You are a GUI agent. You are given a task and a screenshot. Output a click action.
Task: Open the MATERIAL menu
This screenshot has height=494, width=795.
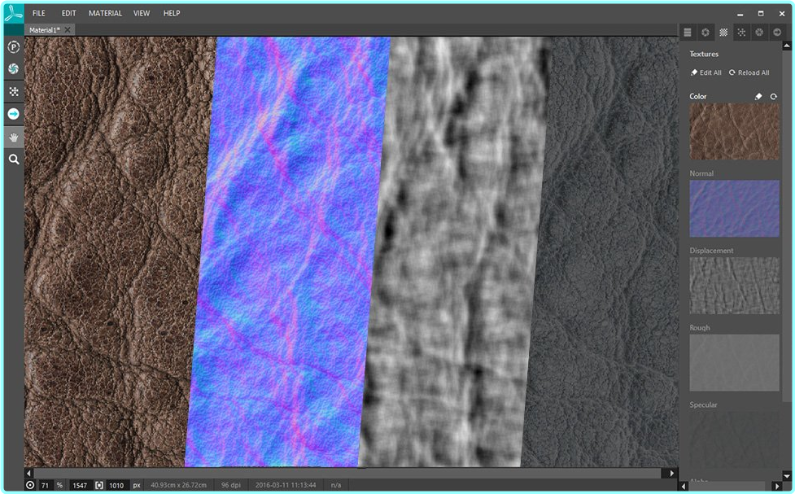pyautogui.click(x=105, y=13)
